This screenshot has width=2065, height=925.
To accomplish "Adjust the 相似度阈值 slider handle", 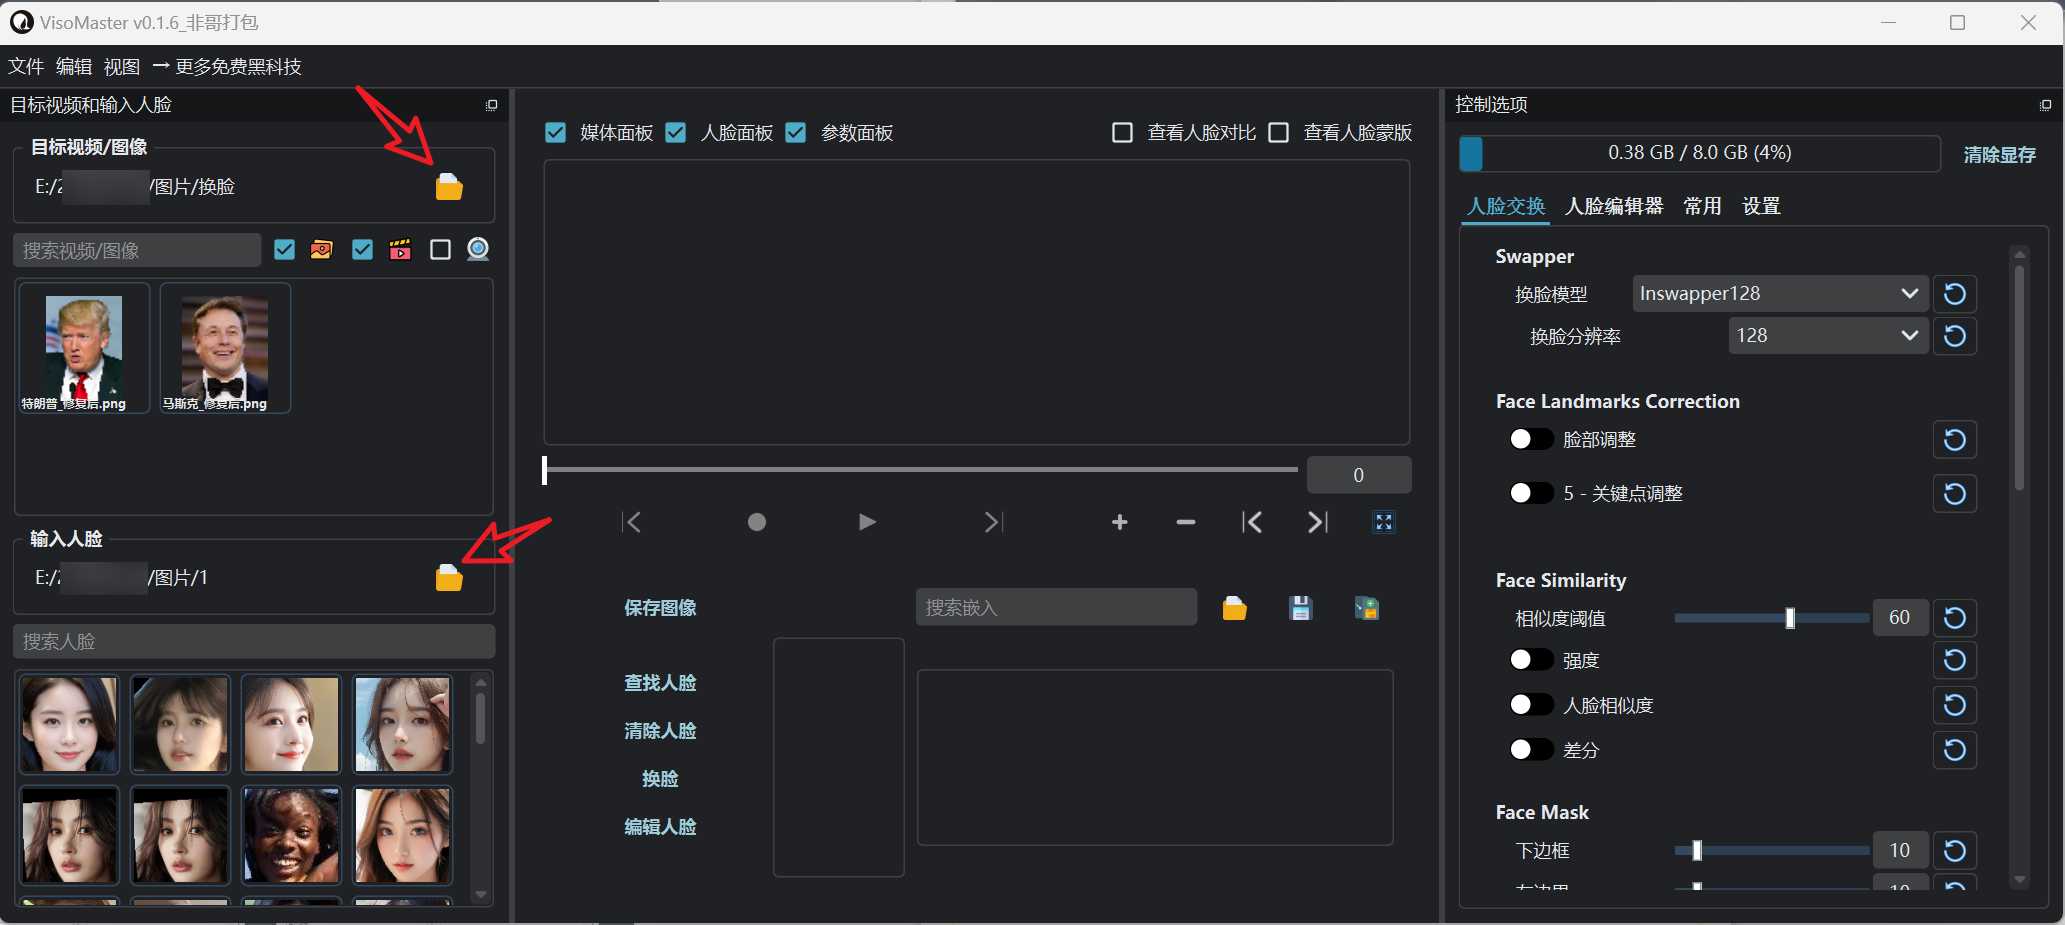I will point(1790,618).
